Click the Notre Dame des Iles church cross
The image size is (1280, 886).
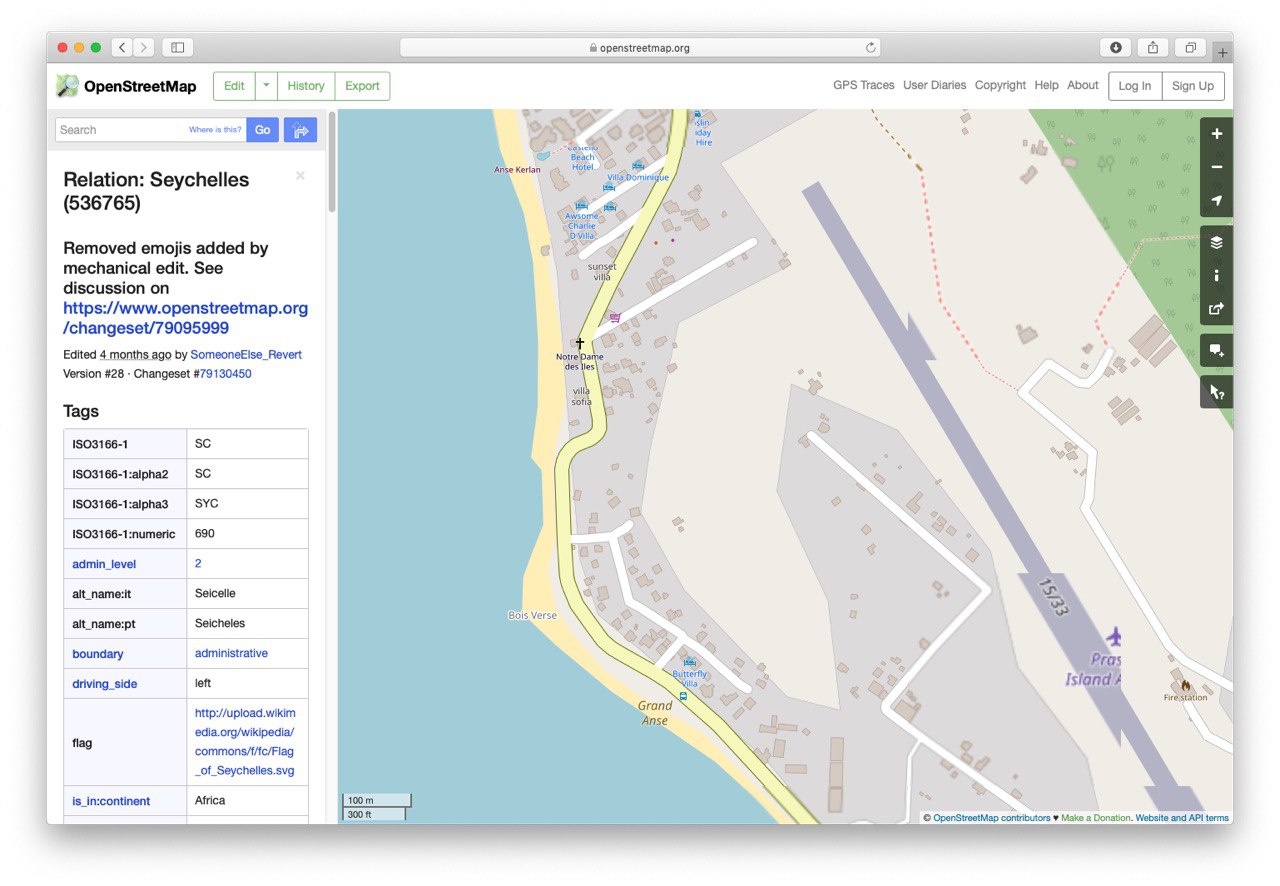[579, 343]
